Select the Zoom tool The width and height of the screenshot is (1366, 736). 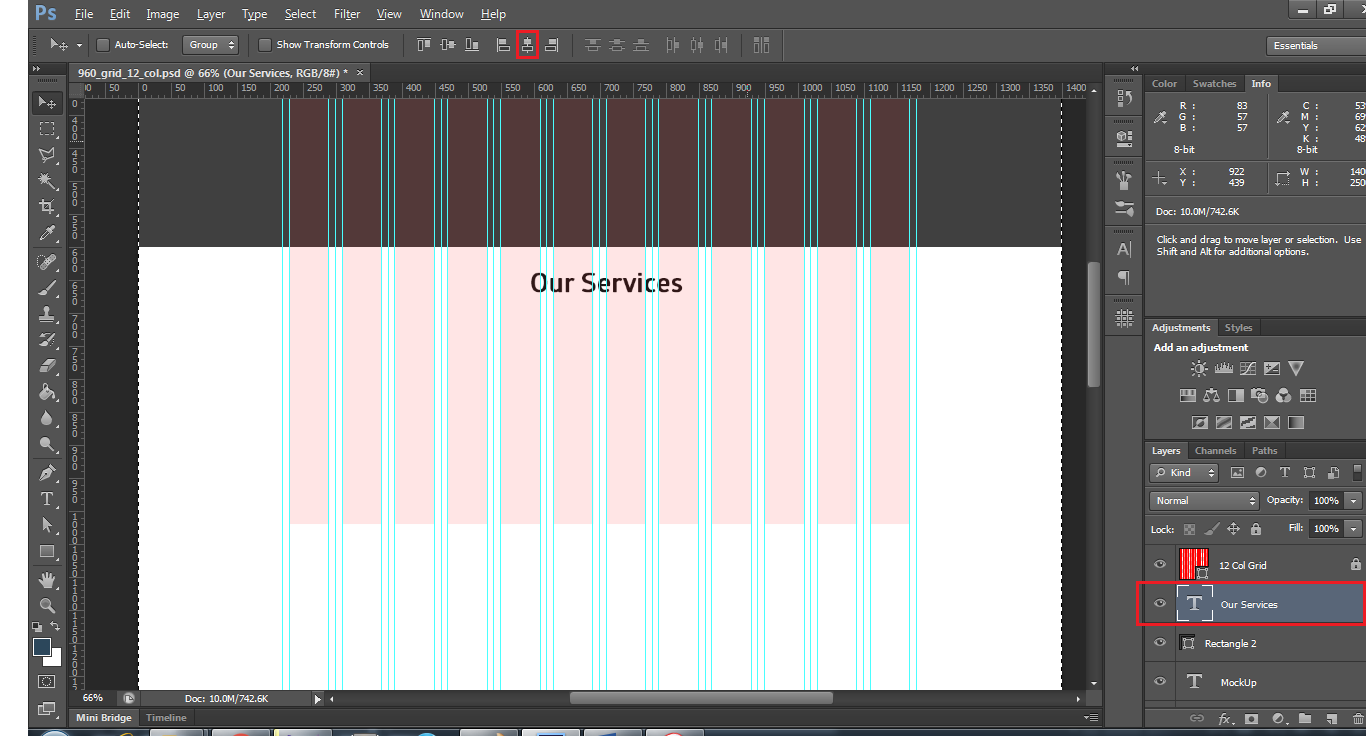coord(47,606)
